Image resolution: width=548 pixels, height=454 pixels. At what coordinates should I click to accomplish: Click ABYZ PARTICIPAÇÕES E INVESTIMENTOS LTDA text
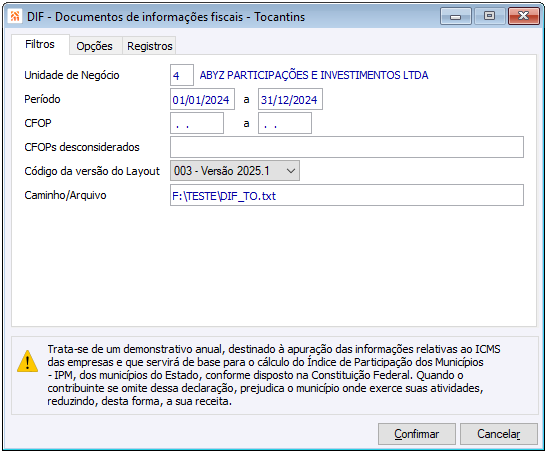314,75
